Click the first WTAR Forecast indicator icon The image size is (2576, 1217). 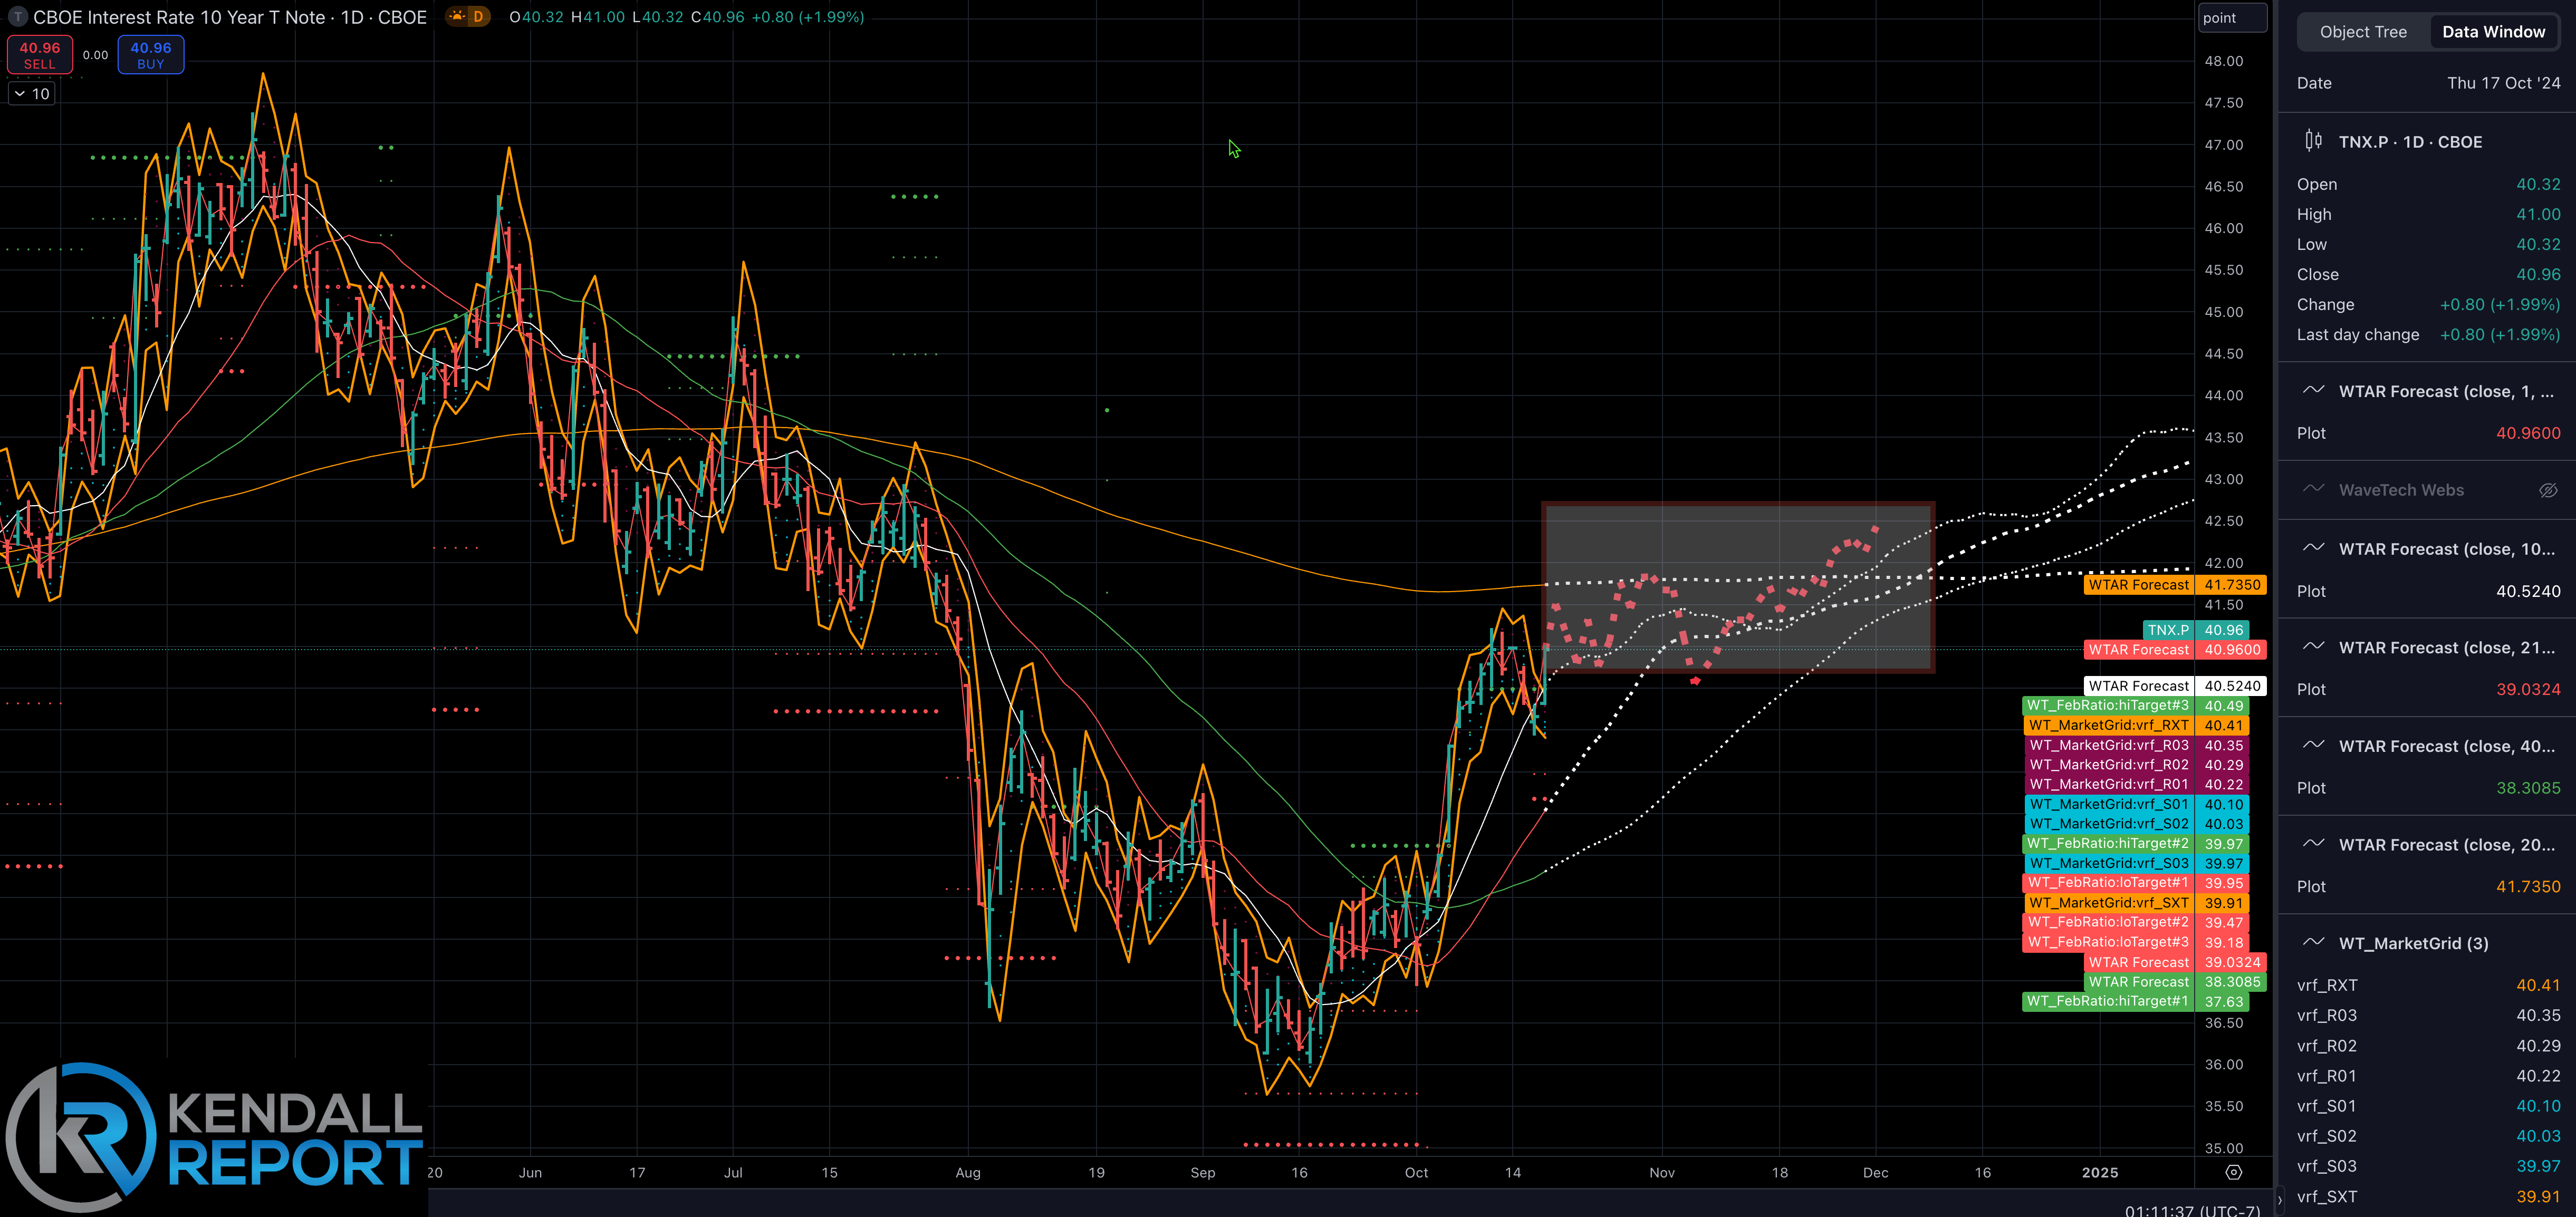coord(2313,390)
